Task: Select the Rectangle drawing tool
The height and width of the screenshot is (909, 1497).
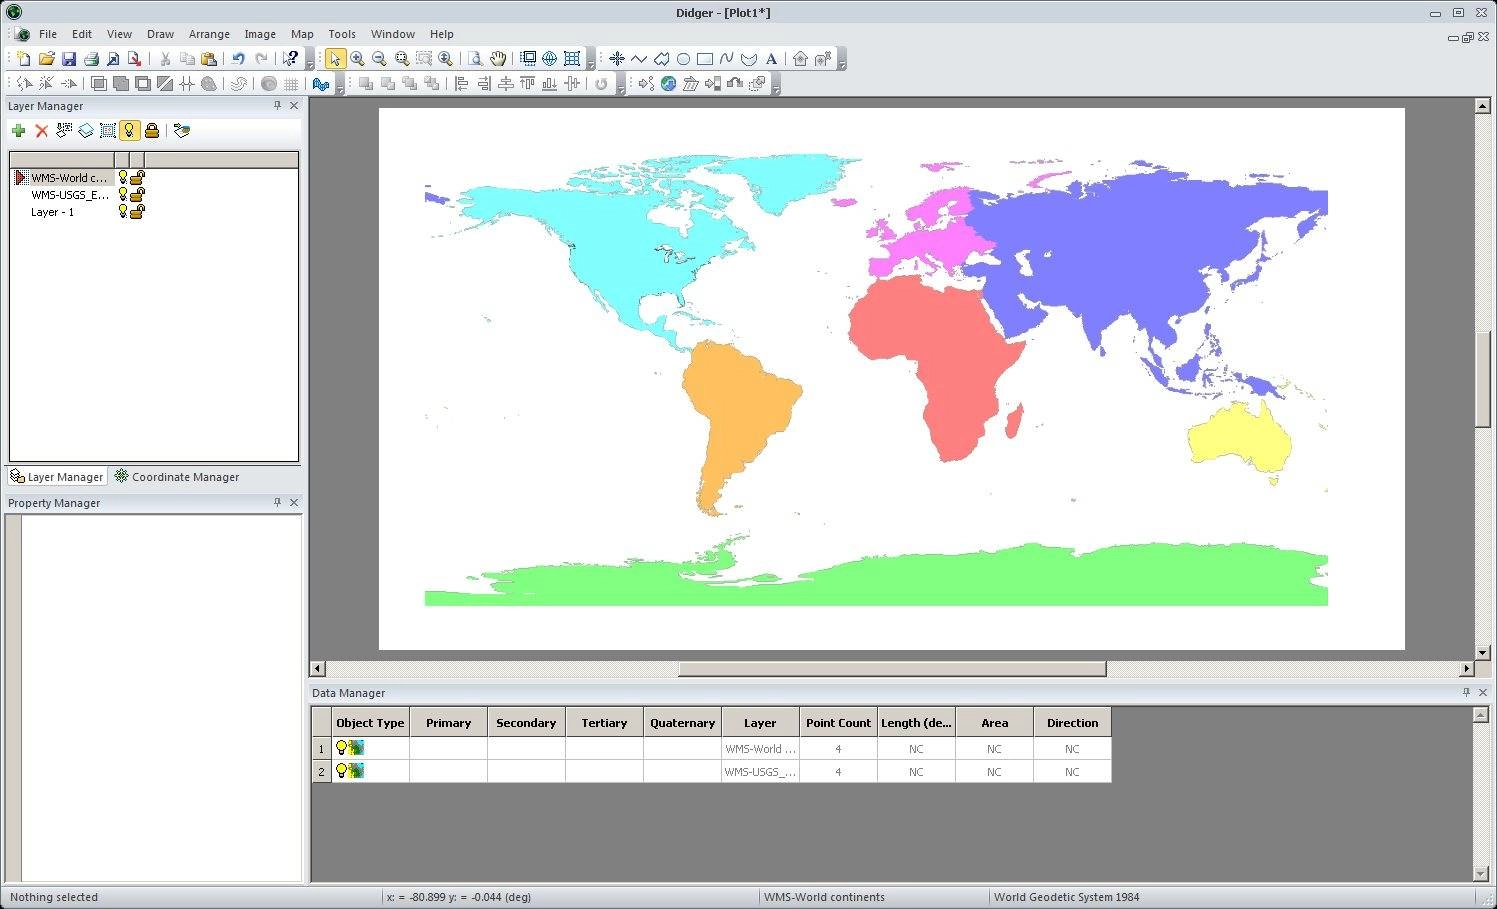Action: 705,59
